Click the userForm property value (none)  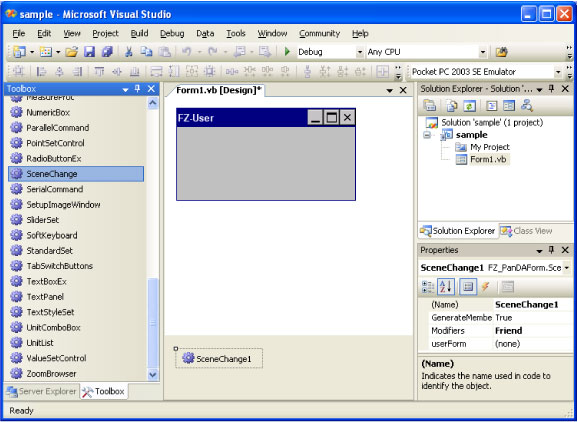[x=533, y=344]
